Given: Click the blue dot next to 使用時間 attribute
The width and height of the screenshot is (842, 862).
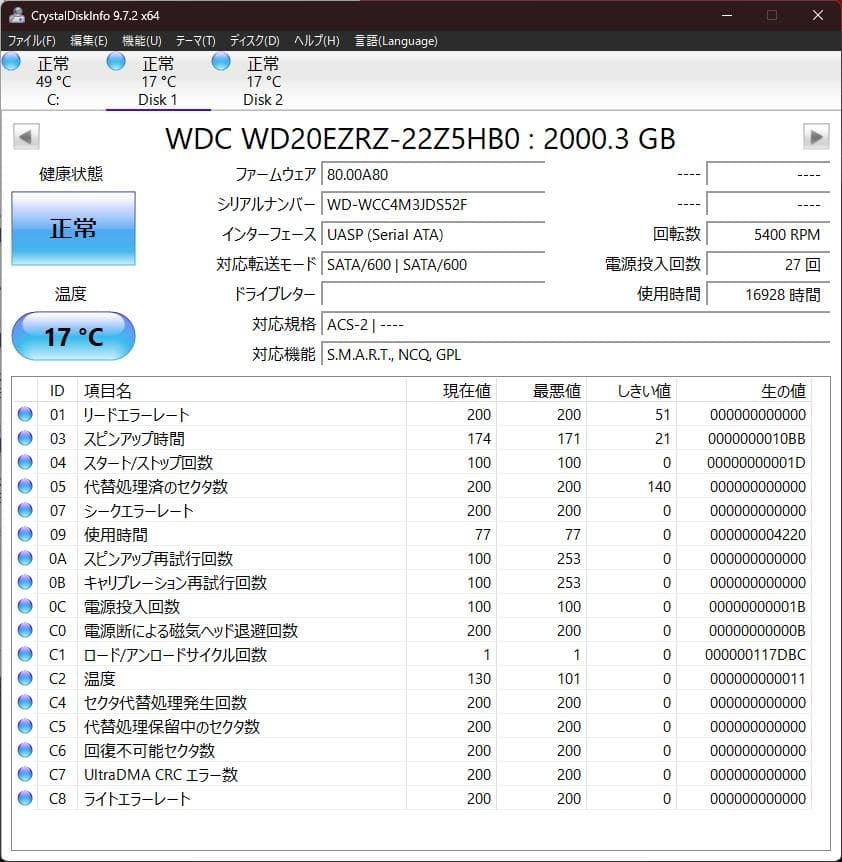Looking at the screenshot, I should coord(24,534).
